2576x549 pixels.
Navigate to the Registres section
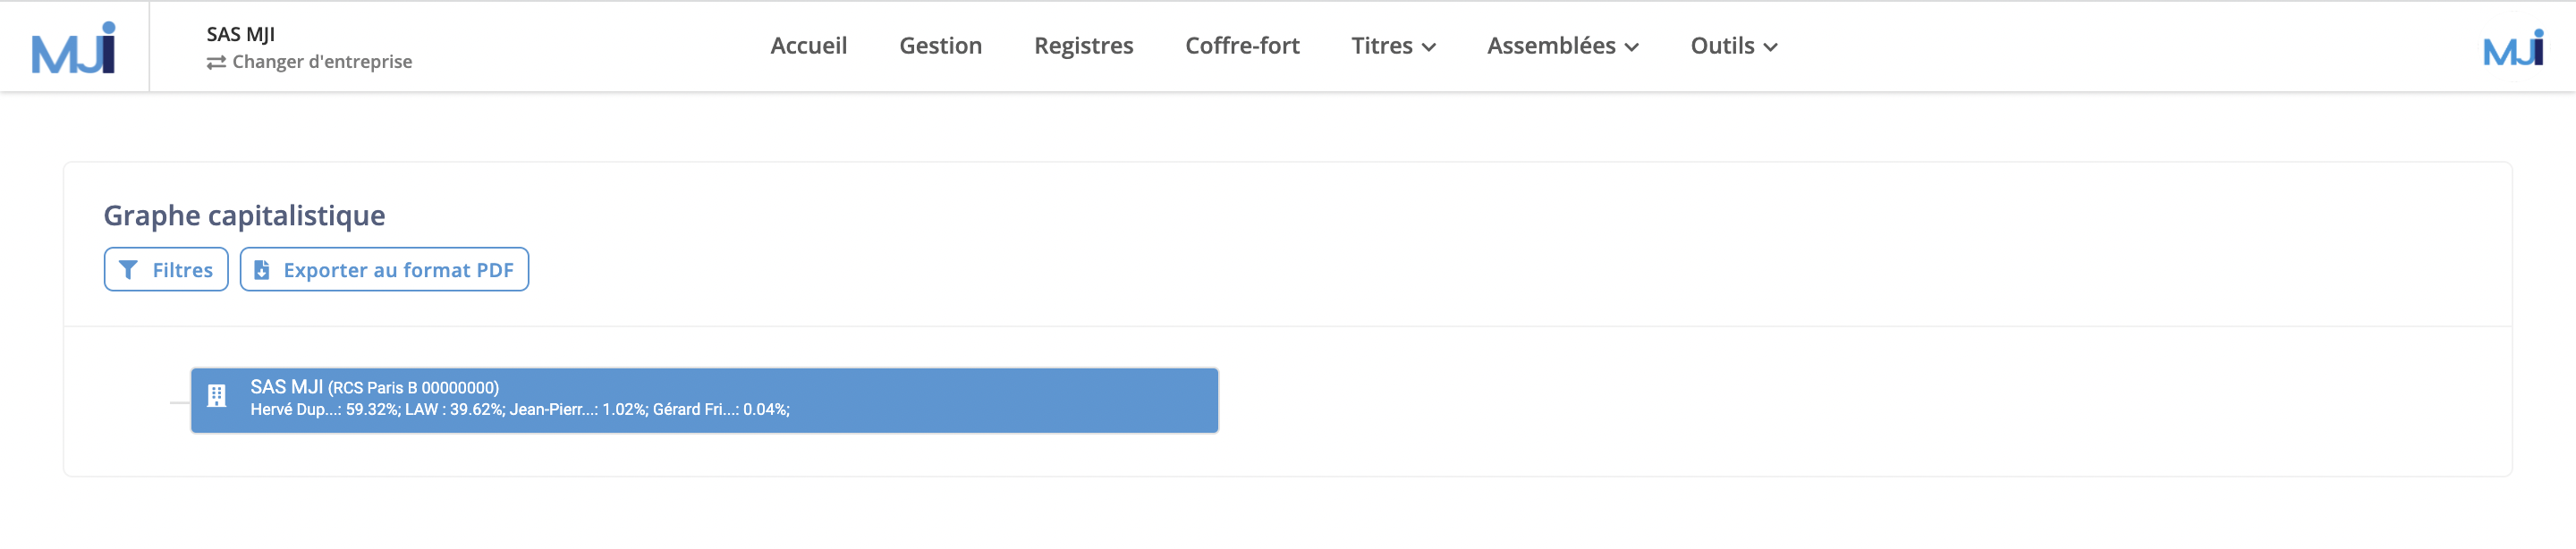[1083, 46]
